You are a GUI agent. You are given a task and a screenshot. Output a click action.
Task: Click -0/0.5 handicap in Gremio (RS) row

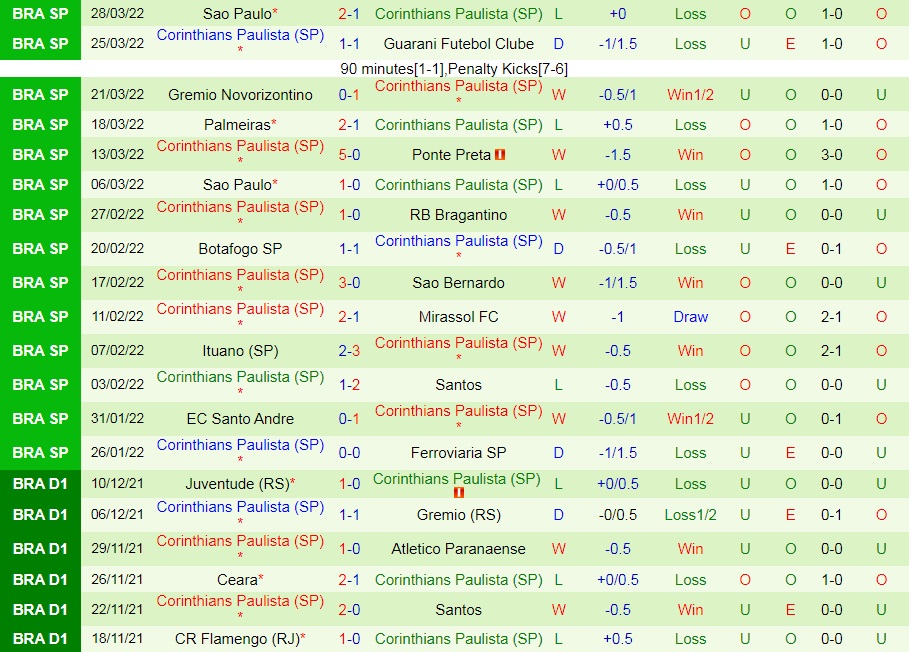click(x=618, y=515)
